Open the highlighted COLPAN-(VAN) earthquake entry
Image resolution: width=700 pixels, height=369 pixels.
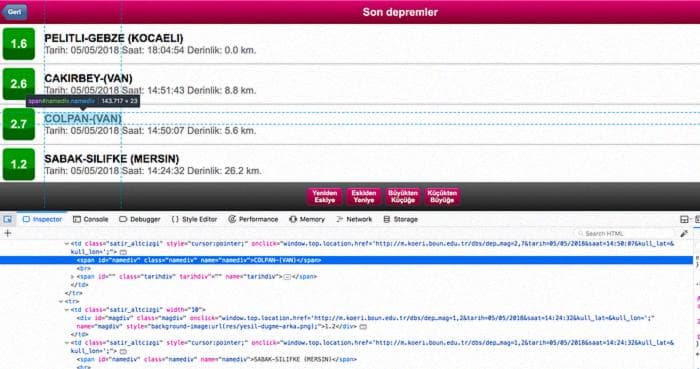tap(83, 119)
